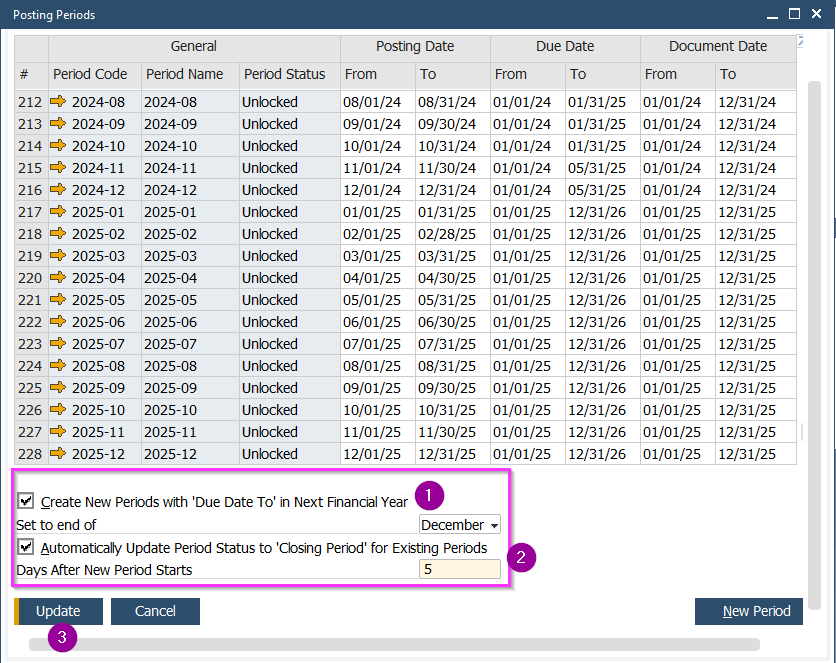Click the Update button
836x663 pixels.
[58, 611]
